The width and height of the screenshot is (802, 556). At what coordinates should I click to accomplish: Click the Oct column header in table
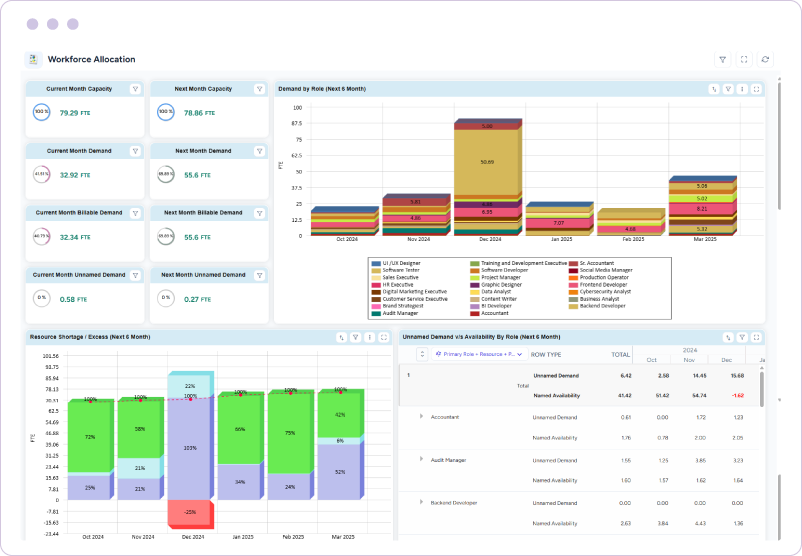(652, 360)
